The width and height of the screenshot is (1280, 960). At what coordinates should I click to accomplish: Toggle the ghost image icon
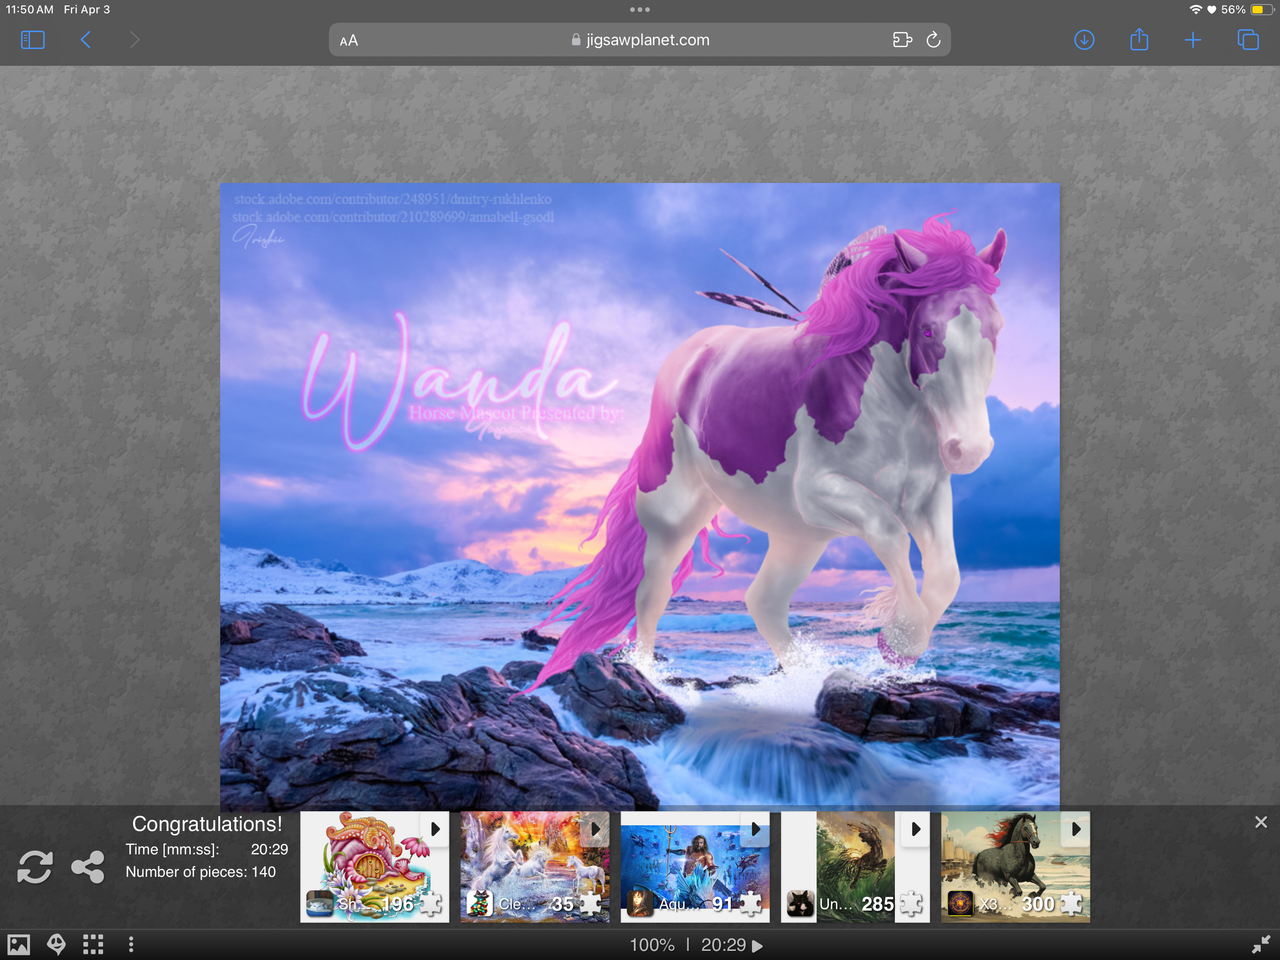tap(57, 944)
